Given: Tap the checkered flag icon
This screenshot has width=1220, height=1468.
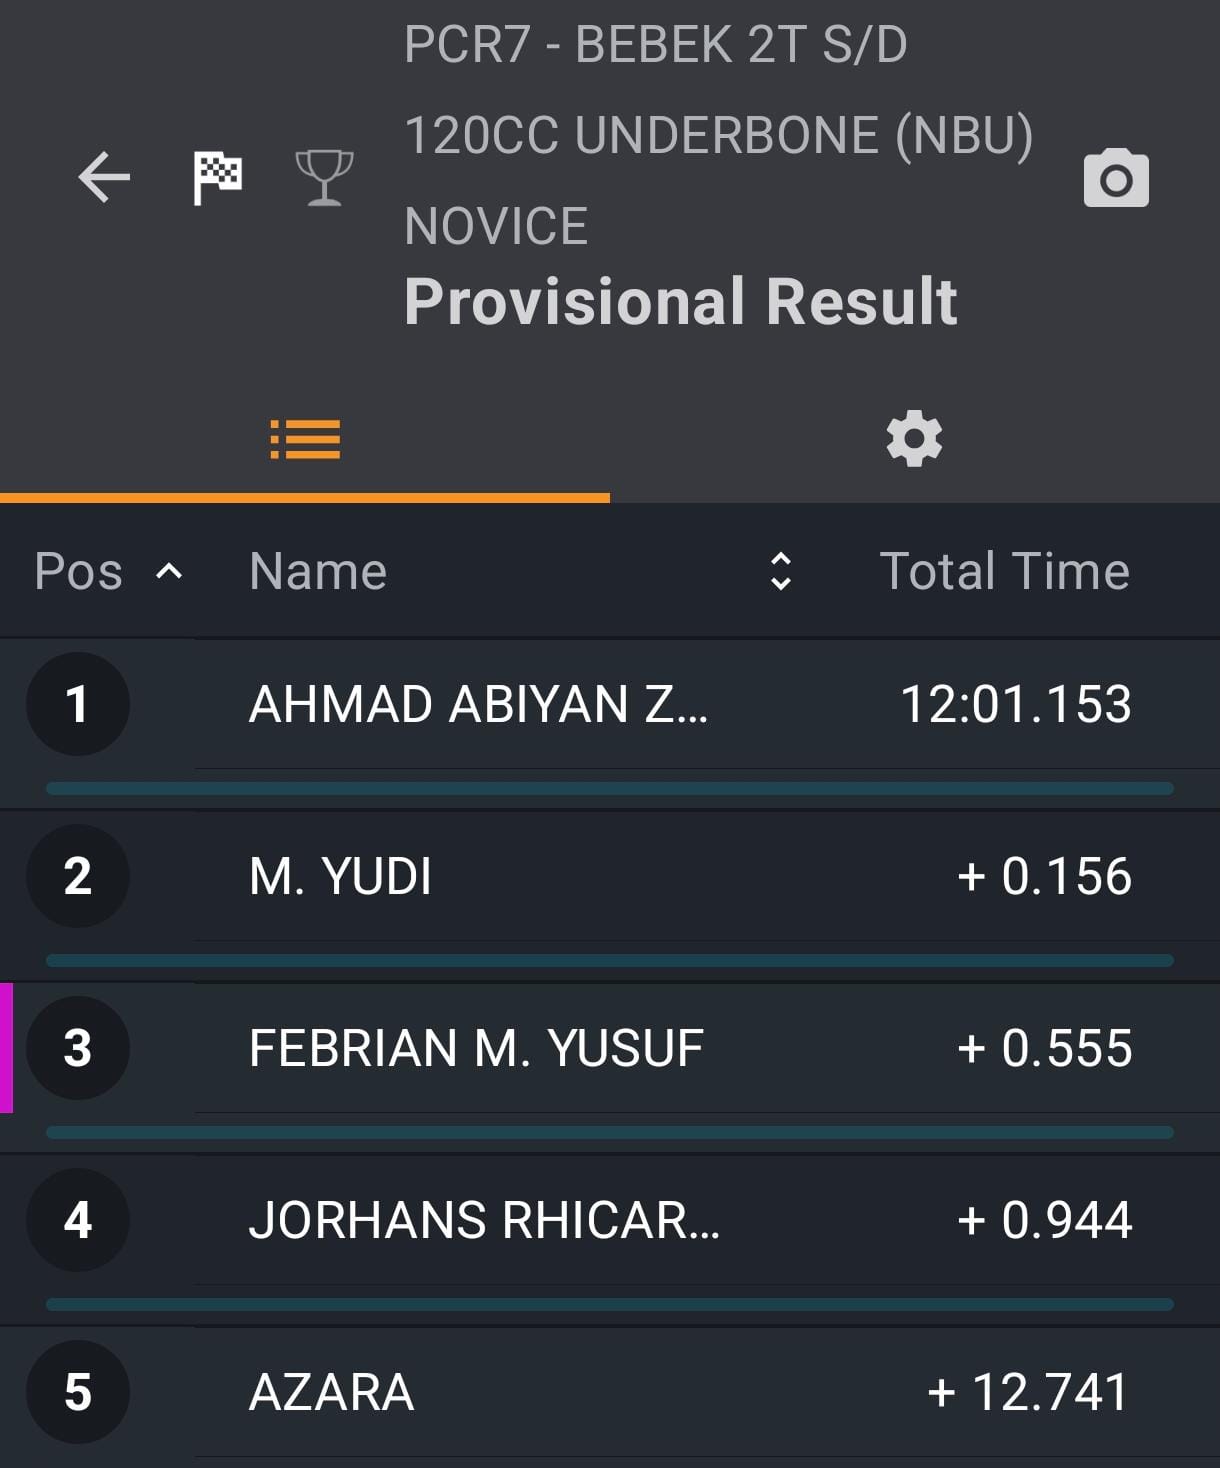Looking at the screenshot, I should point(218,178).
